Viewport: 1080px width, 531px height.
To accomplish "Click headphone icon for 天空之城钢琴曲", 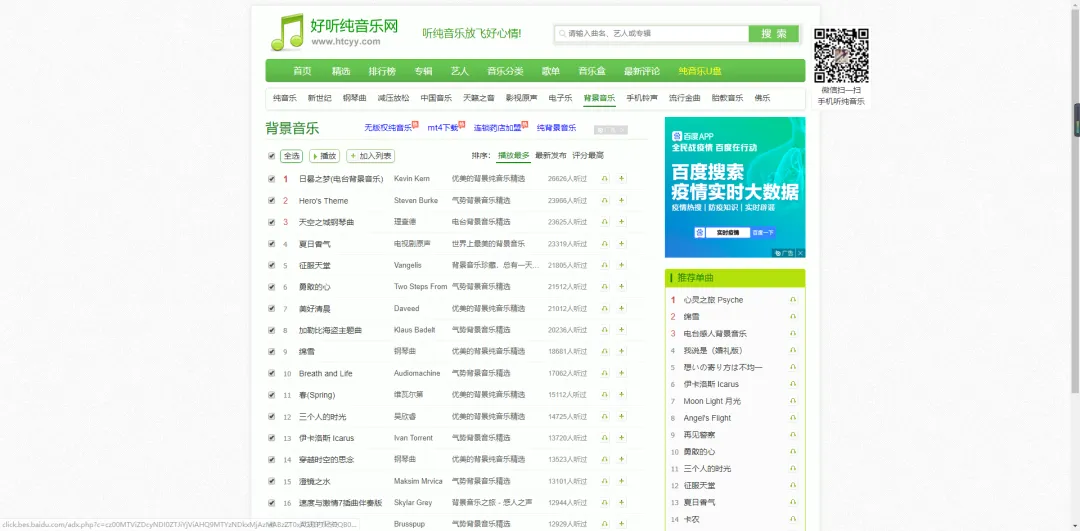I will [x=605, y=222].
